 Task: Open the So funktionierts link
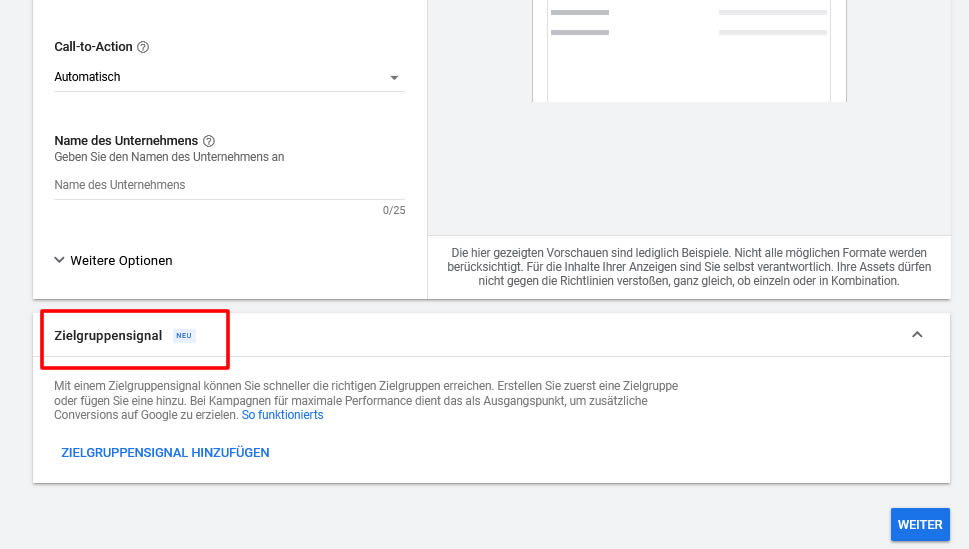282,415
